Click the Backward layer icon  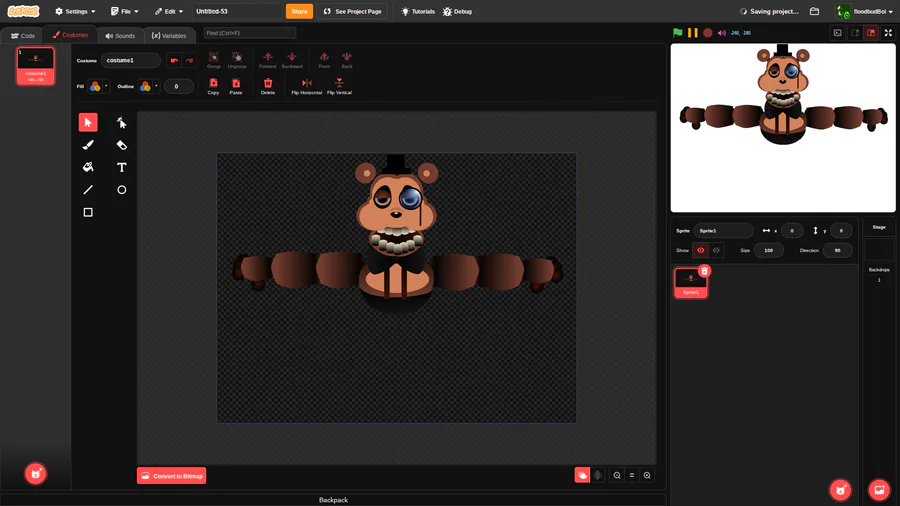[x=292, y=60]
